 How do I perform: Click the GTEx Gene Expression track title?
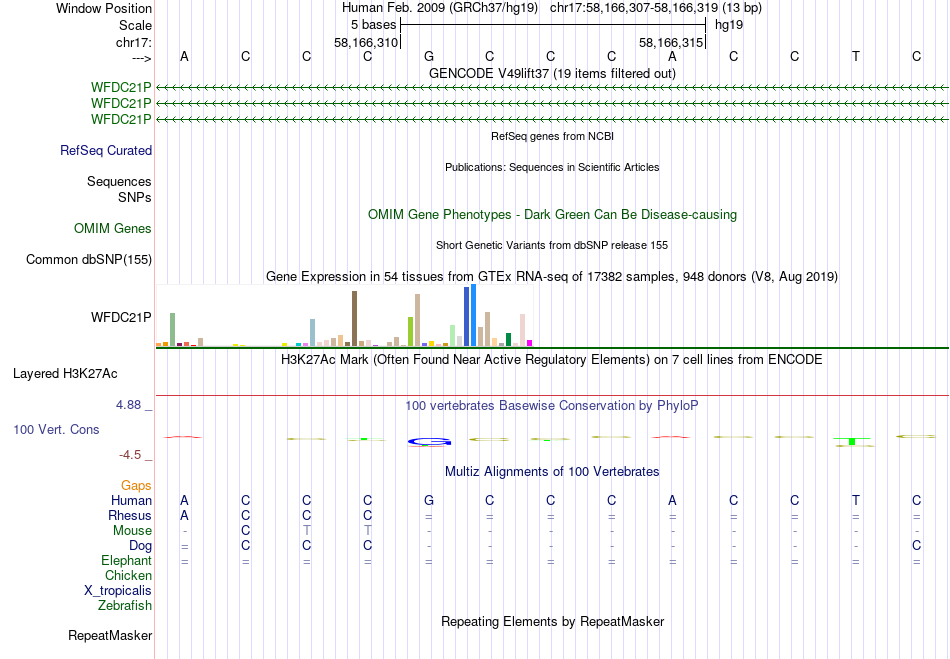[552, 277]
